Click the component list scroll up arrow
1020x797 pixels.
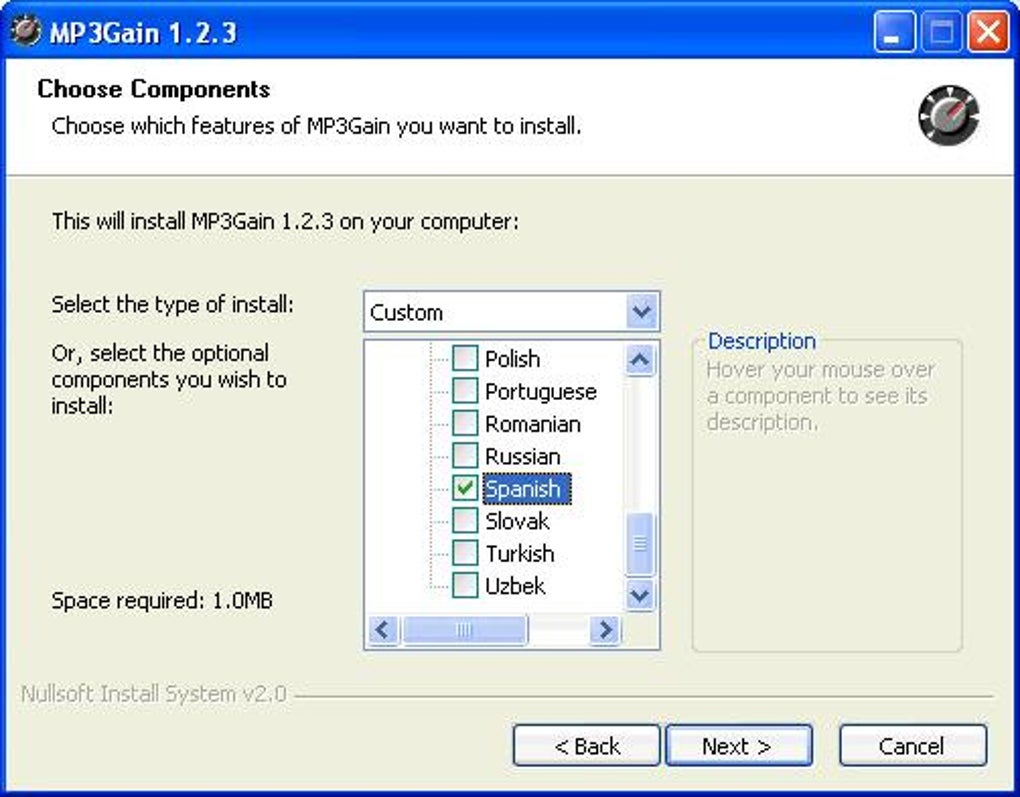pos(639,360)
